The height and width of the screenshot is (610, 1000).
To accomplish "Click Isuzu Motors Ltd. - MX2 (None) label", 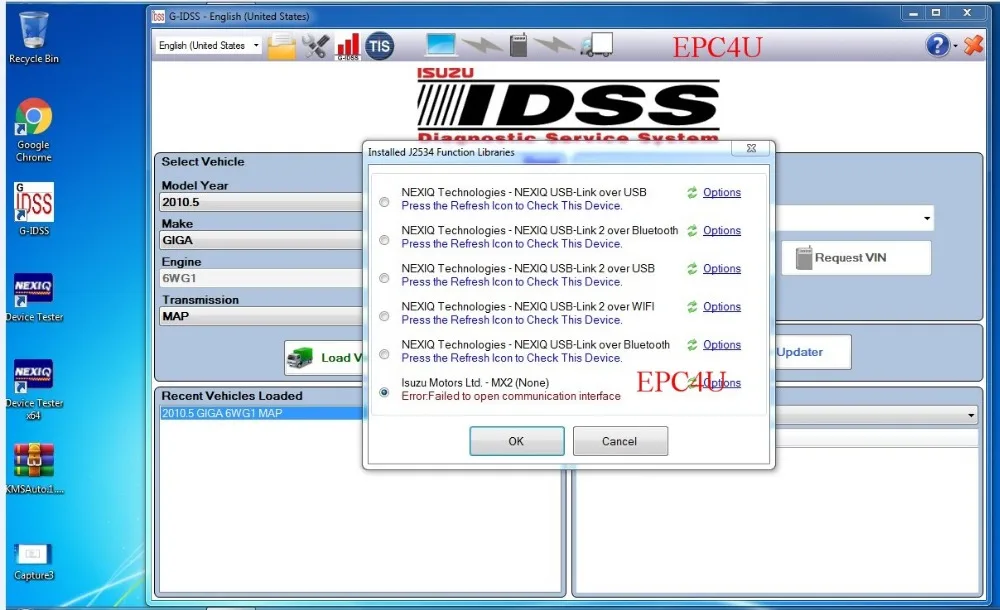I will tap(475, 383).
